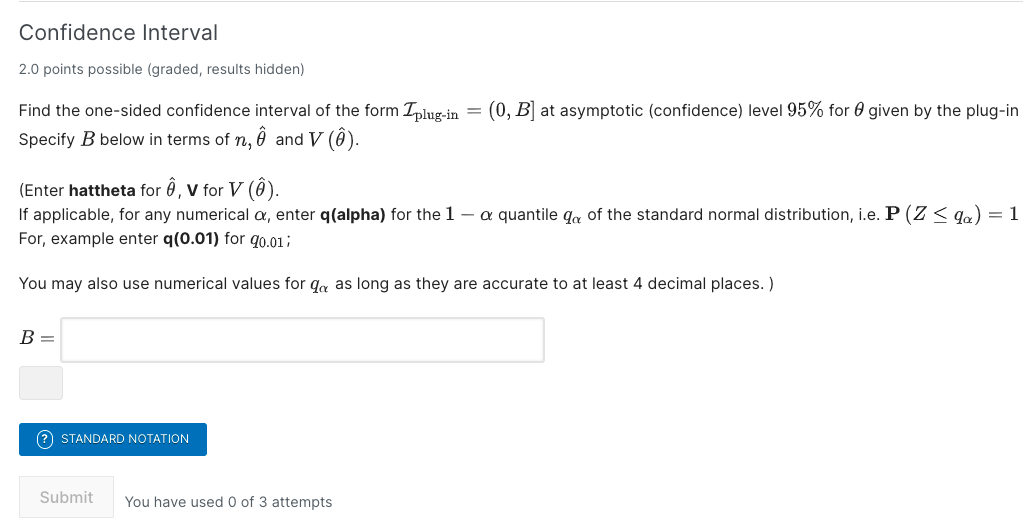This screenshot has height=532, width=1023.
Task: Select the bold hattheta keyword
Action: (102, 191)
